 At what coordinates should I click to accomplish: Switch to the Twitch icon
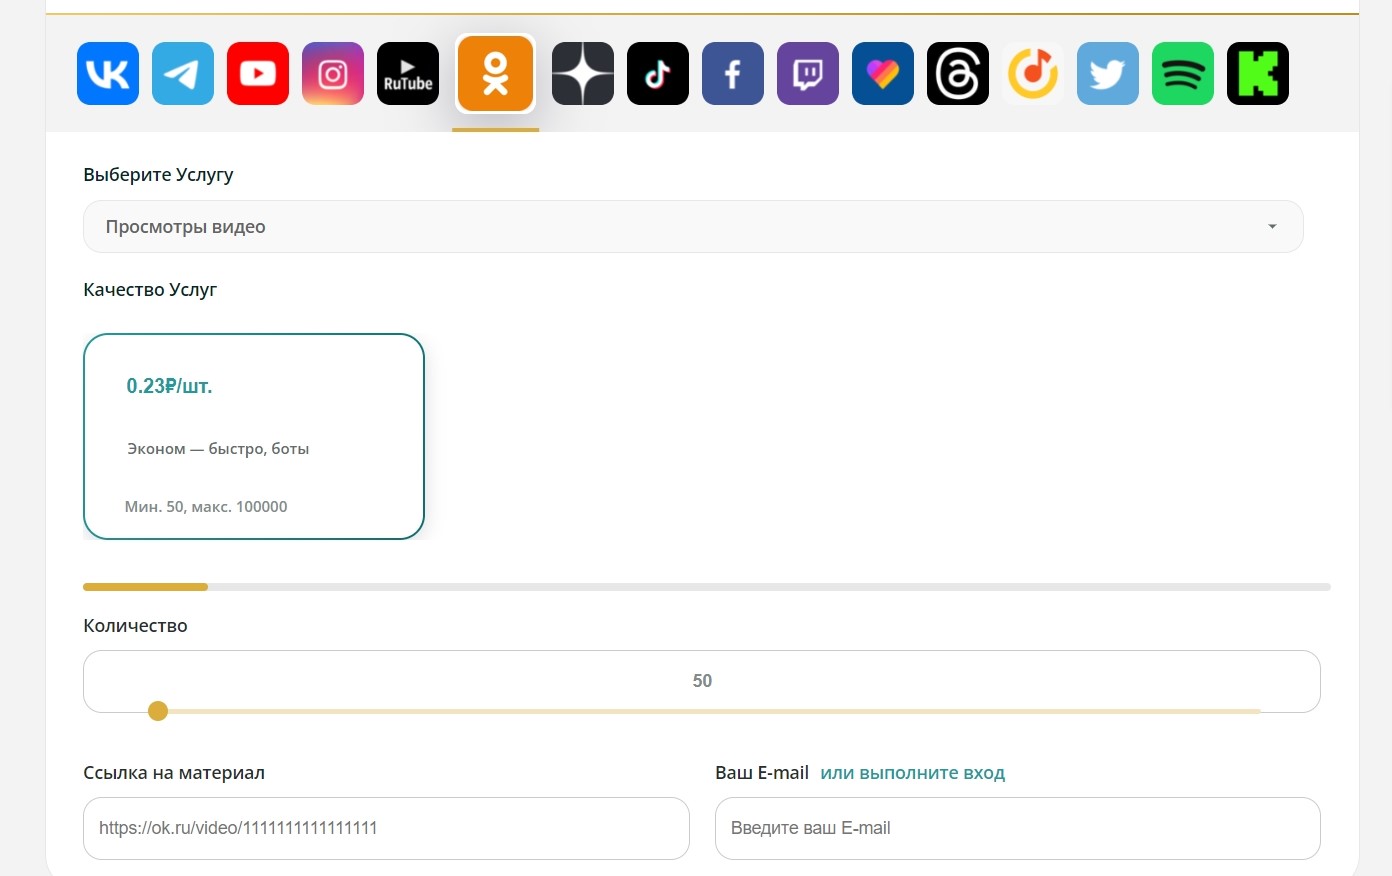(808, 73)
